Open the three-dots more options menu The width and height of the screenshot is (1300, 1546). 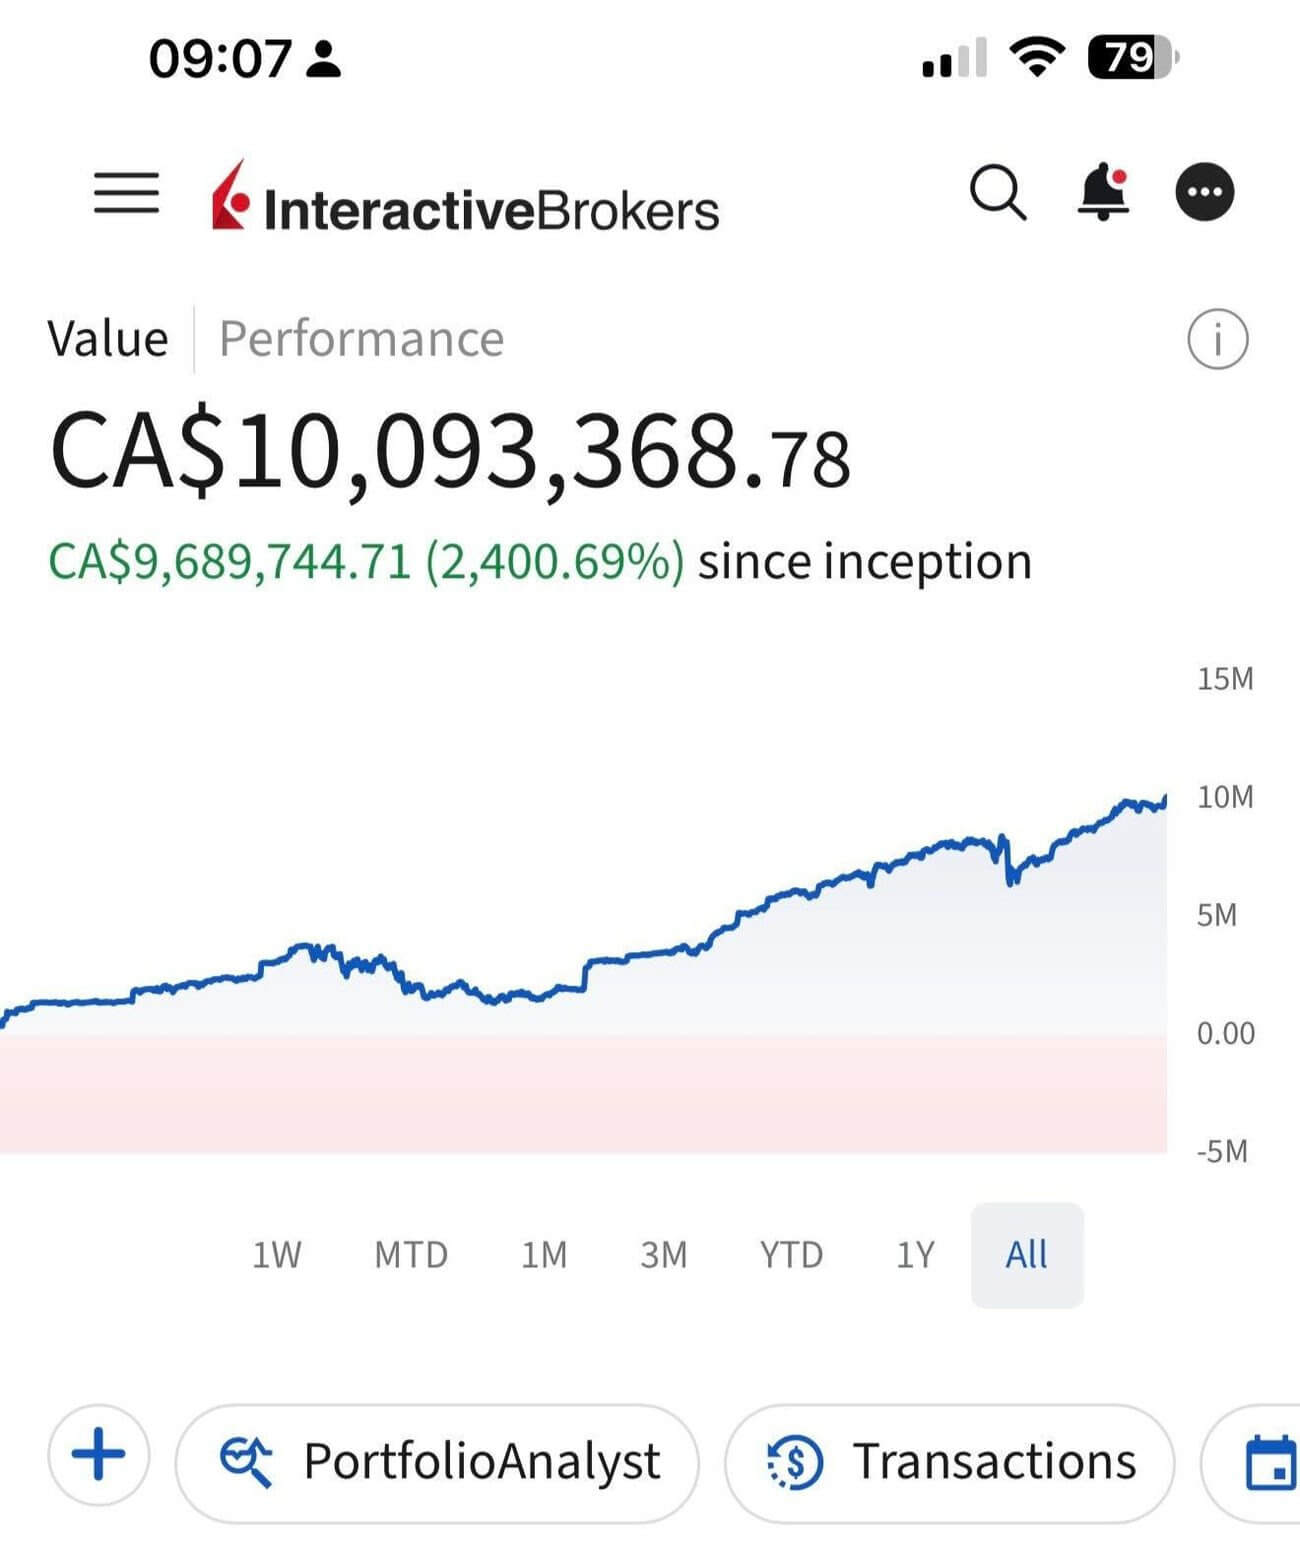pyautogui.click(x=1204, y=192)
